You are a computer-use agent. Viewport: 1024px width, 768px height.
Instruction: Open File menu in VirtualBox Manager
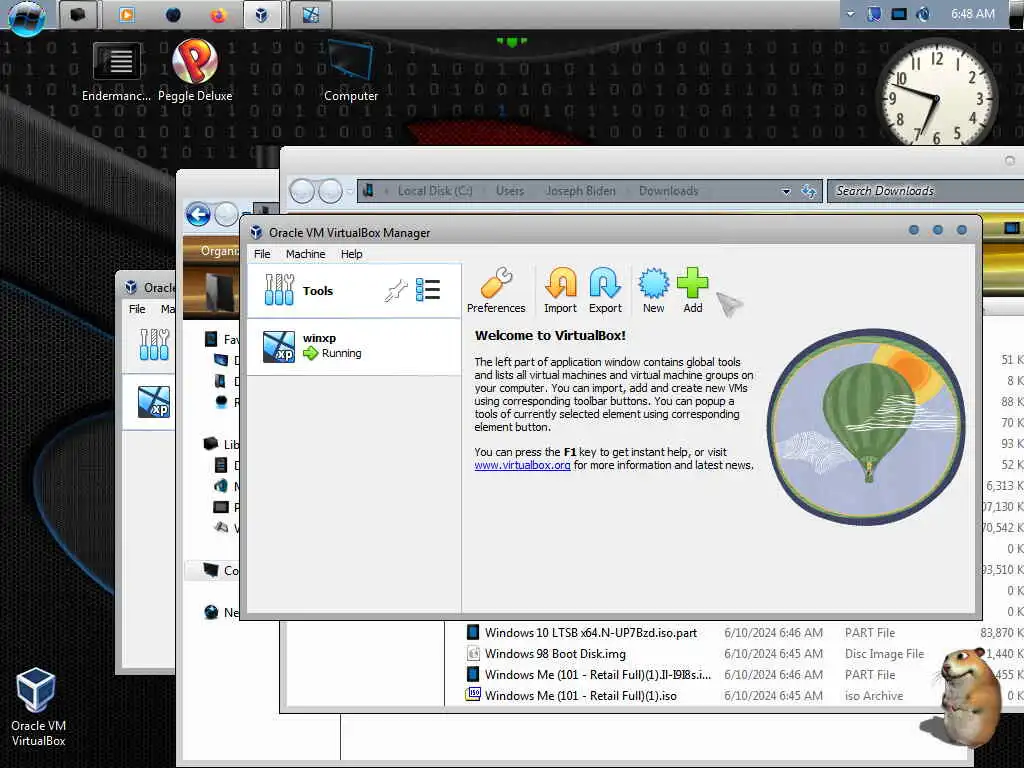(262, 254)
